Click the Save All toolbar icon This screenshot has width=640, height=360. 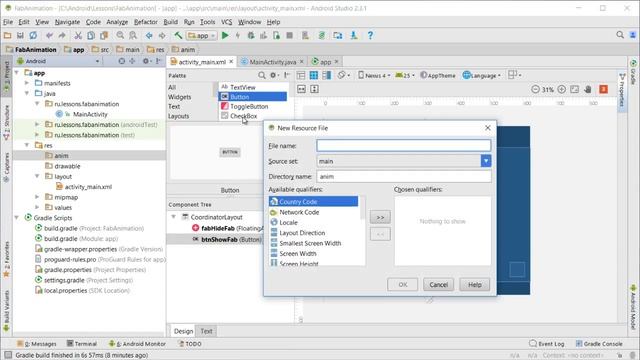(20, 36)
